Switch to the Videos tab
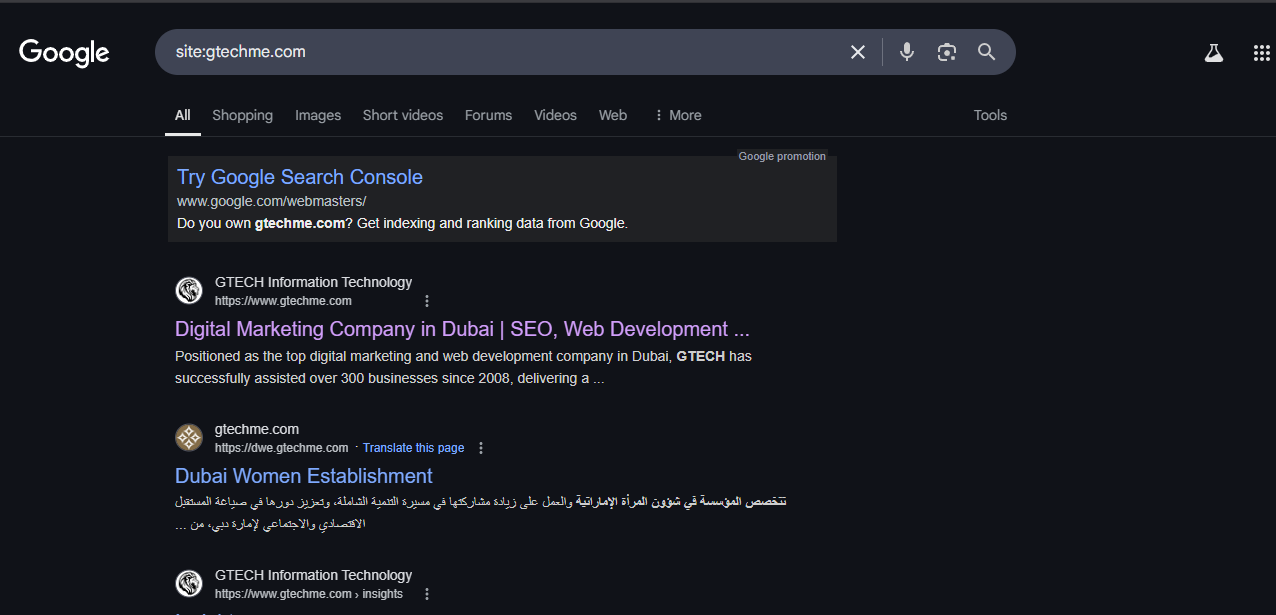The height and width of the screenshot is (615, 1276). click(x=555, y=115)
